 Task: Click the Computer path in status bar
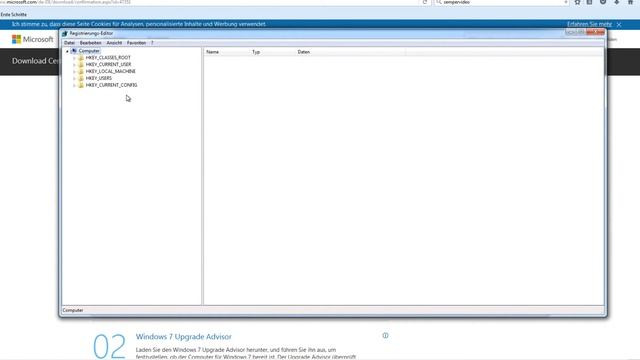(x=73, y=311)
